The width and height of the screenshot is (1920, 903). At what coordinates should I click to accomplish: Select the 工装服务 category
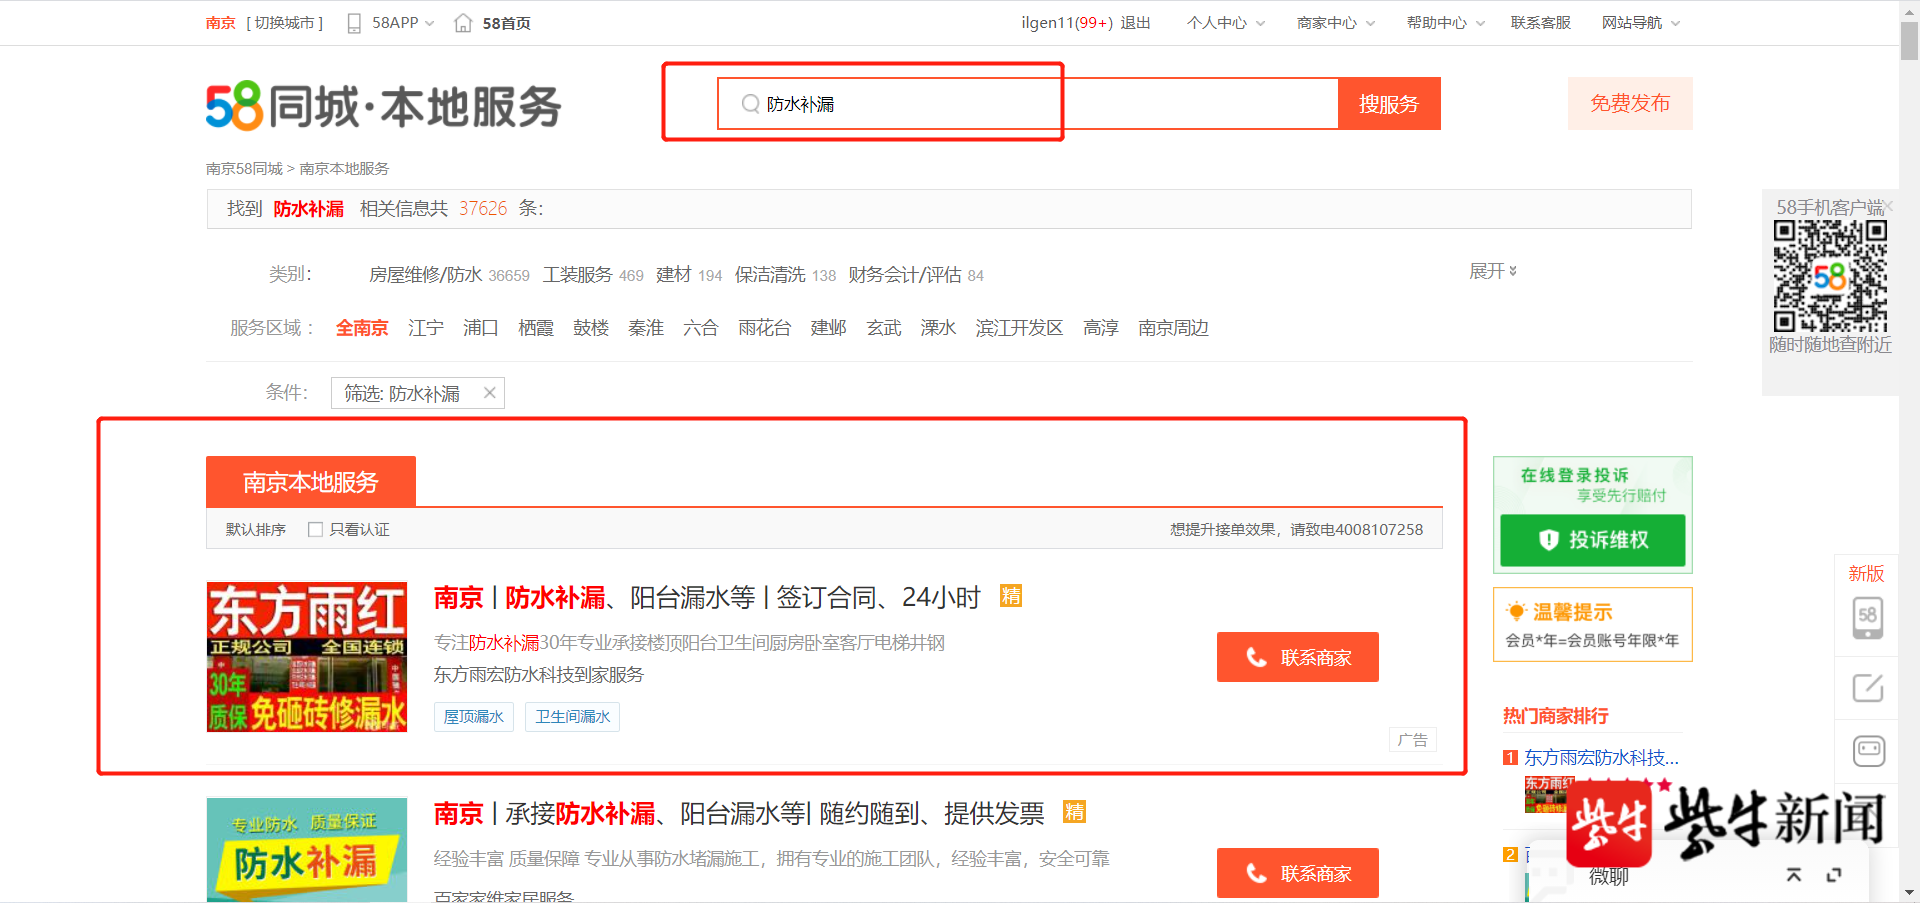click(x=578, y=275)
